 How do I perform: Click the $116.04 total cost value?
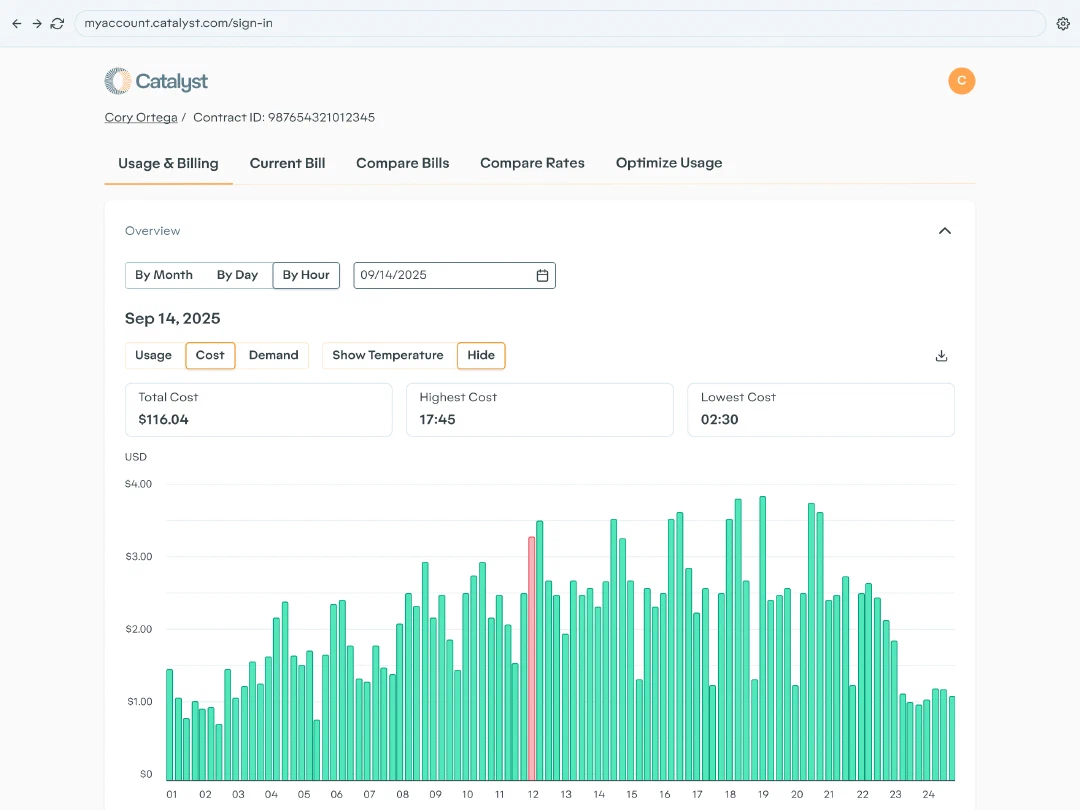(163, 419)
